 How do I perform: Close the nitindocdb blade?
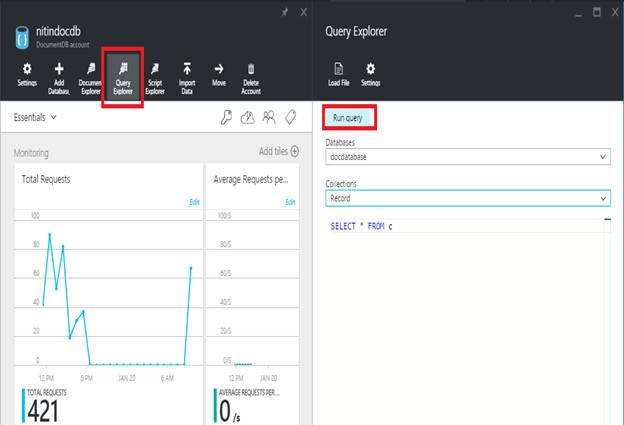tap(304, 12)
